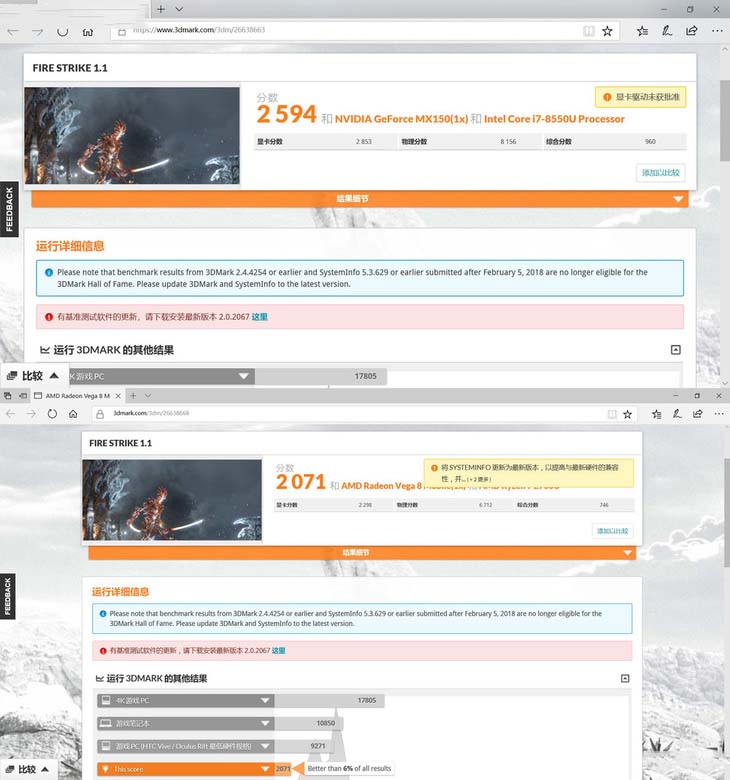Go forward in bottom browser window

point(31,414)
